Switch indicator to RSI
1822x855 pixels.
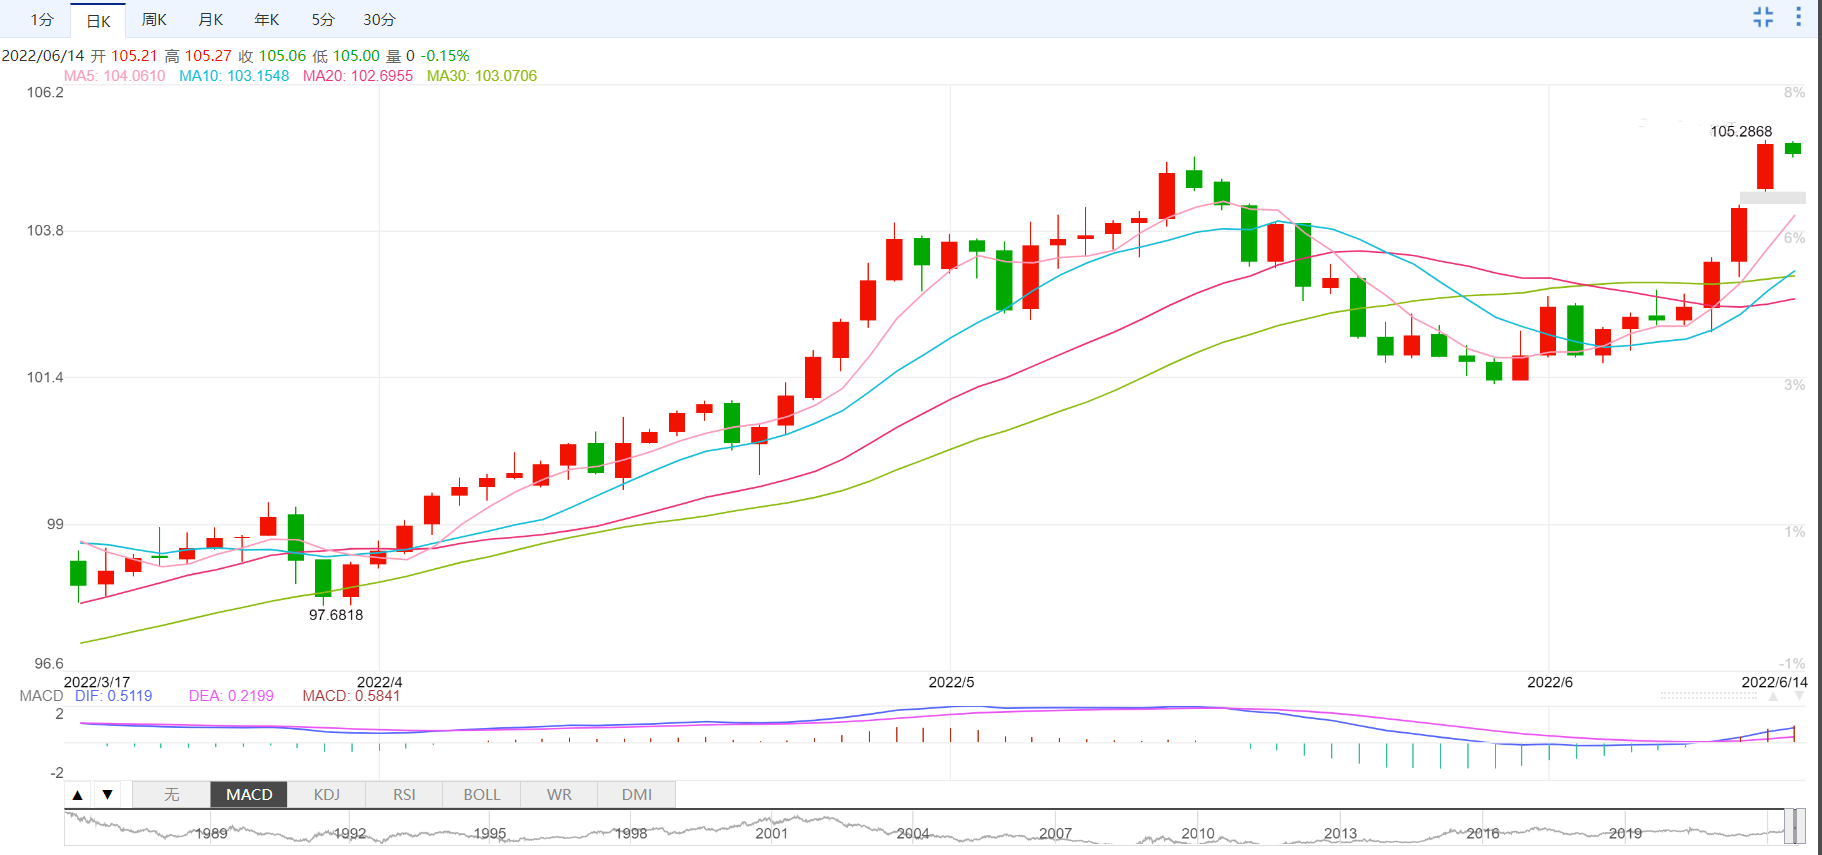tap(404, 795)
